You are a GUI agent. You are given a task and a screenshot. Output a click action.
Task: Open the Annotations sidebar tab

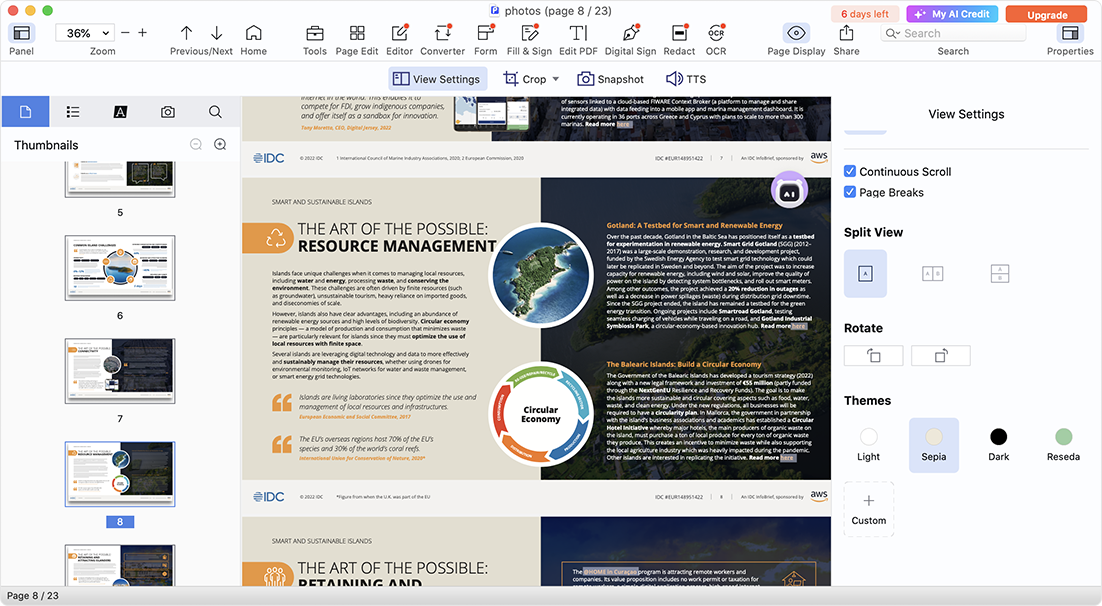pyautogui.click(x=120, y=112)
